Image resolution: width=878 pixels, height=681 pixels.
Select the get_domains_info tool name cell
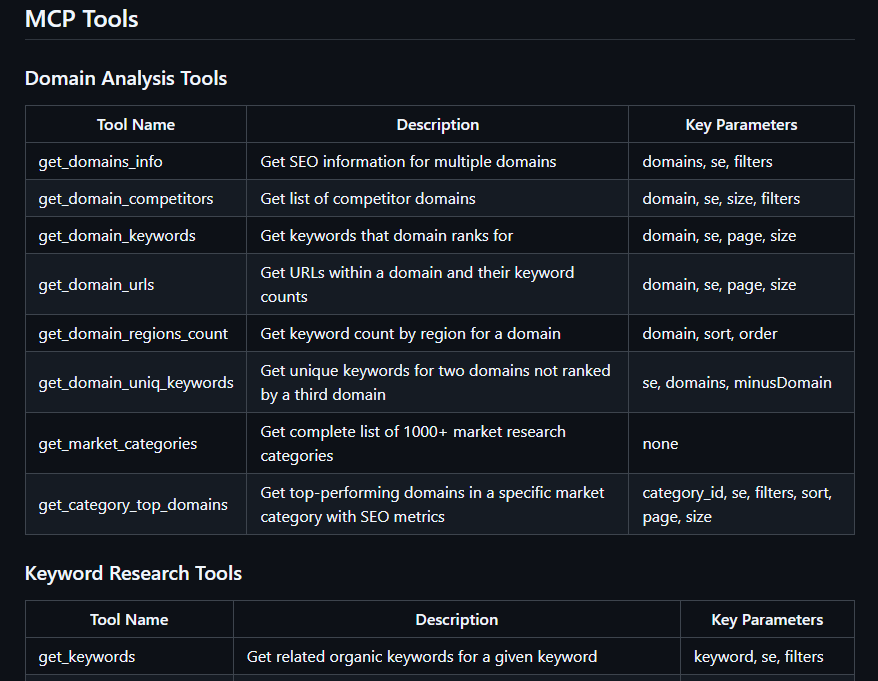pos(136,161)
